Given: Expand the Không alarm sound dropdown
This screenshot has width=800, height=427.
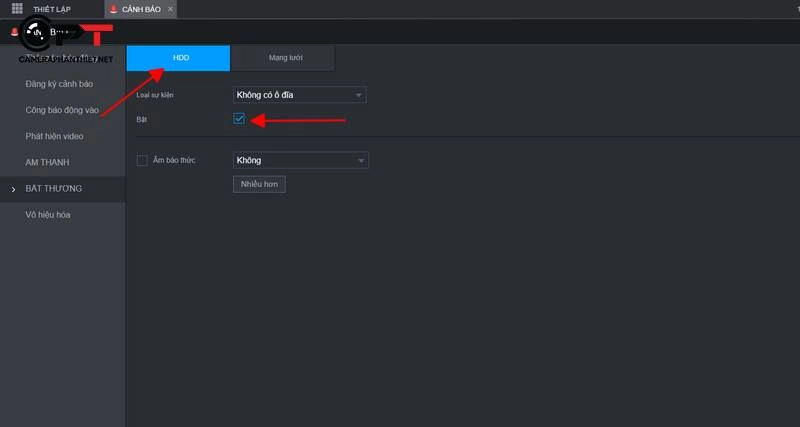Looking at the screenshot, I should click(x=300, y=160).
